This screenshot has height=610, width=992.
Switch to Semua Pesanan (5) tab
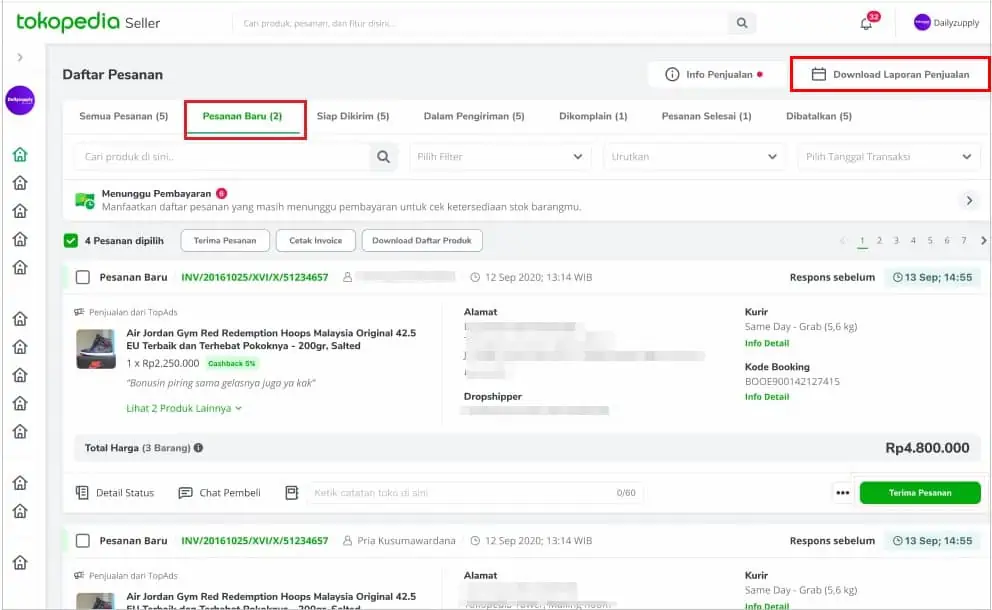click(x=123, y=116)
